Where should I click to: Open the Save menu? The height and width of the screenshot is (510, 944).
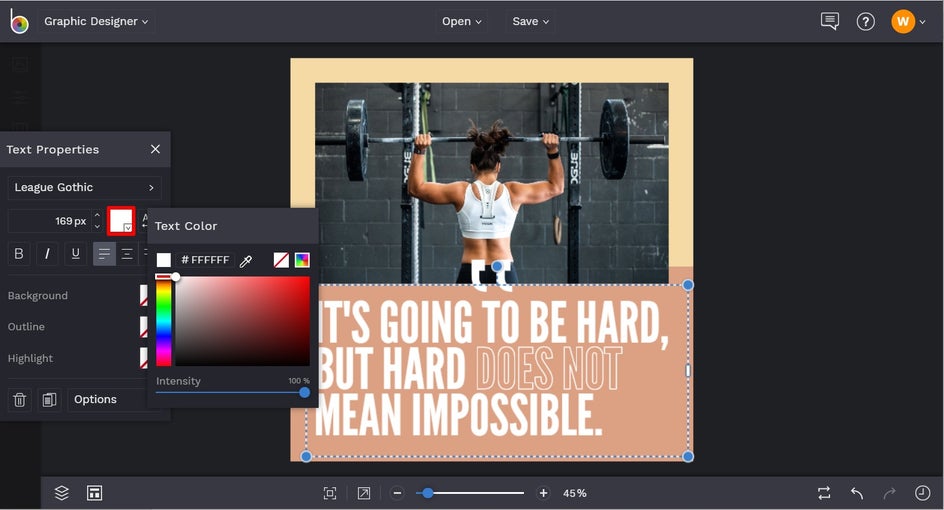(530, 21)
